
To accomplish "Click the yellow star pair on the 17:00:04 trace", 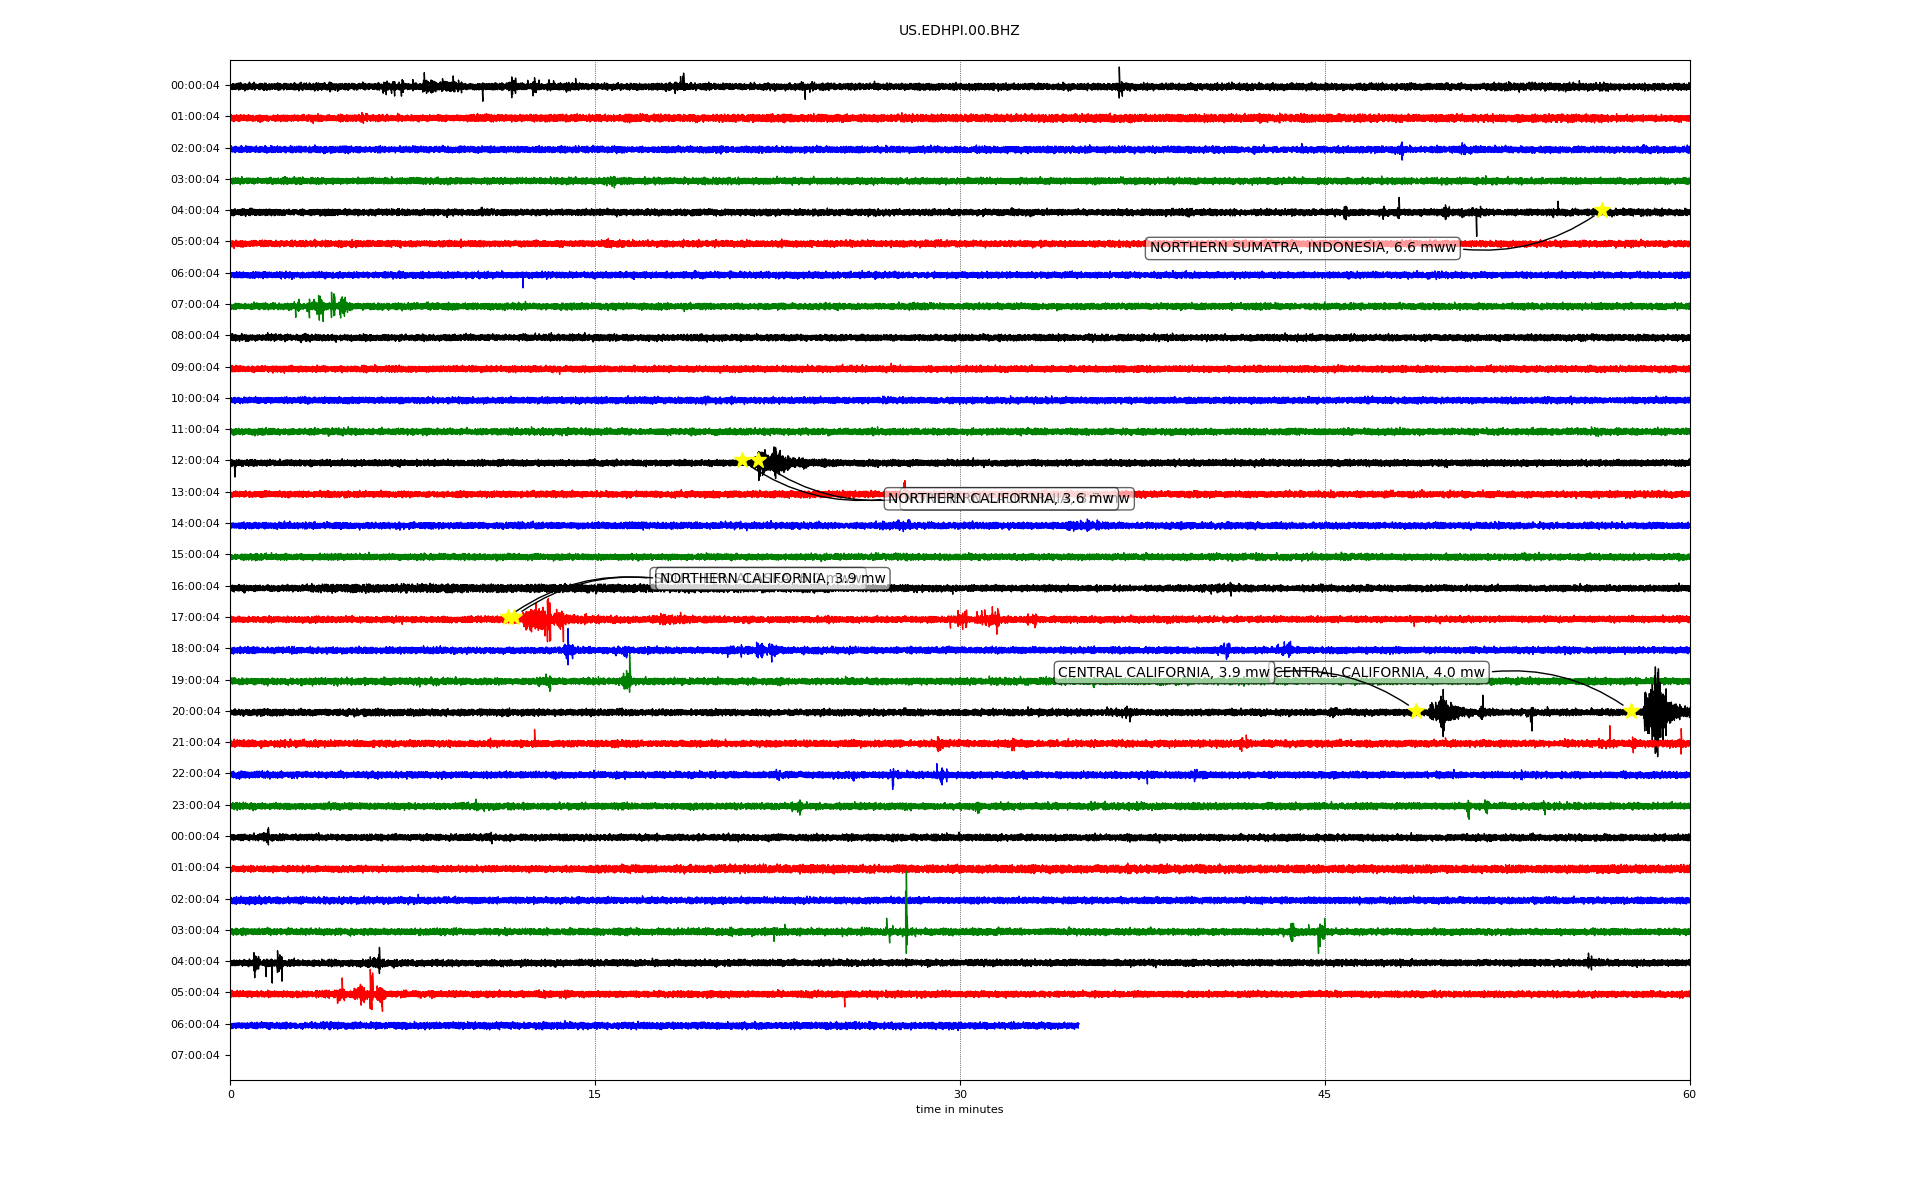I will (x=510, y=617).
